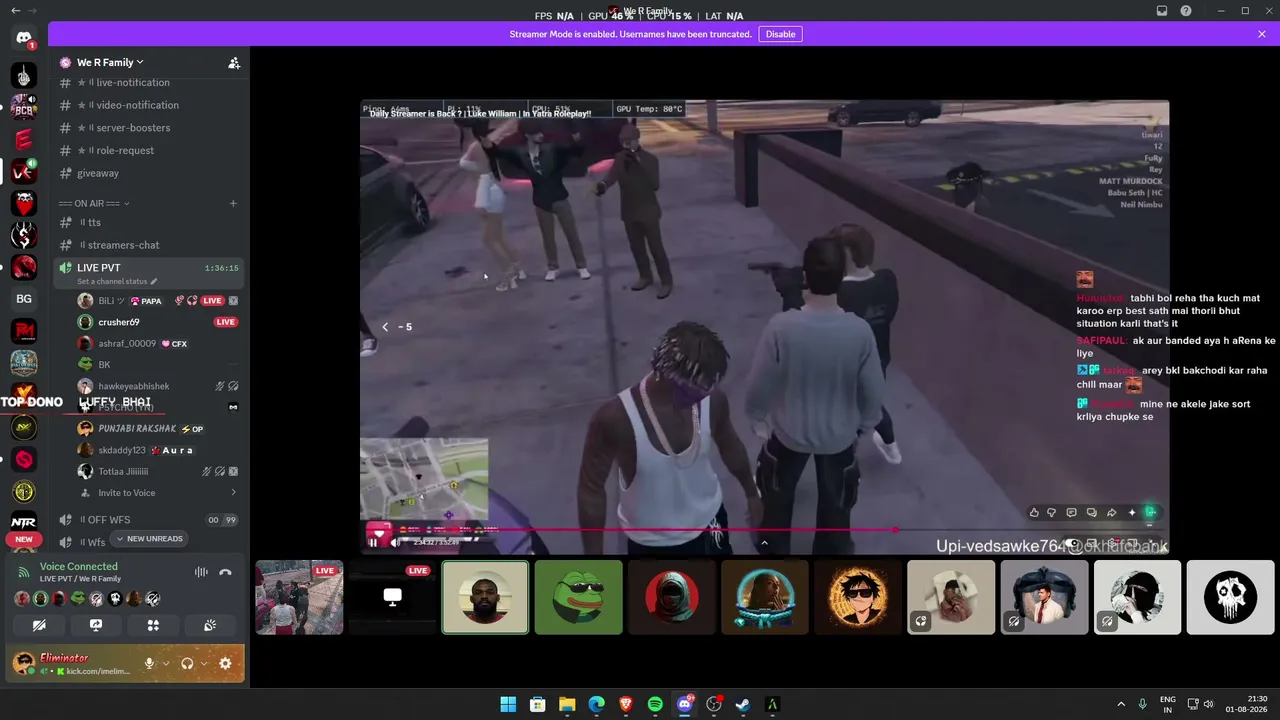Open the Eliminator user profile
1280x720 pixels.
[72, 663]
